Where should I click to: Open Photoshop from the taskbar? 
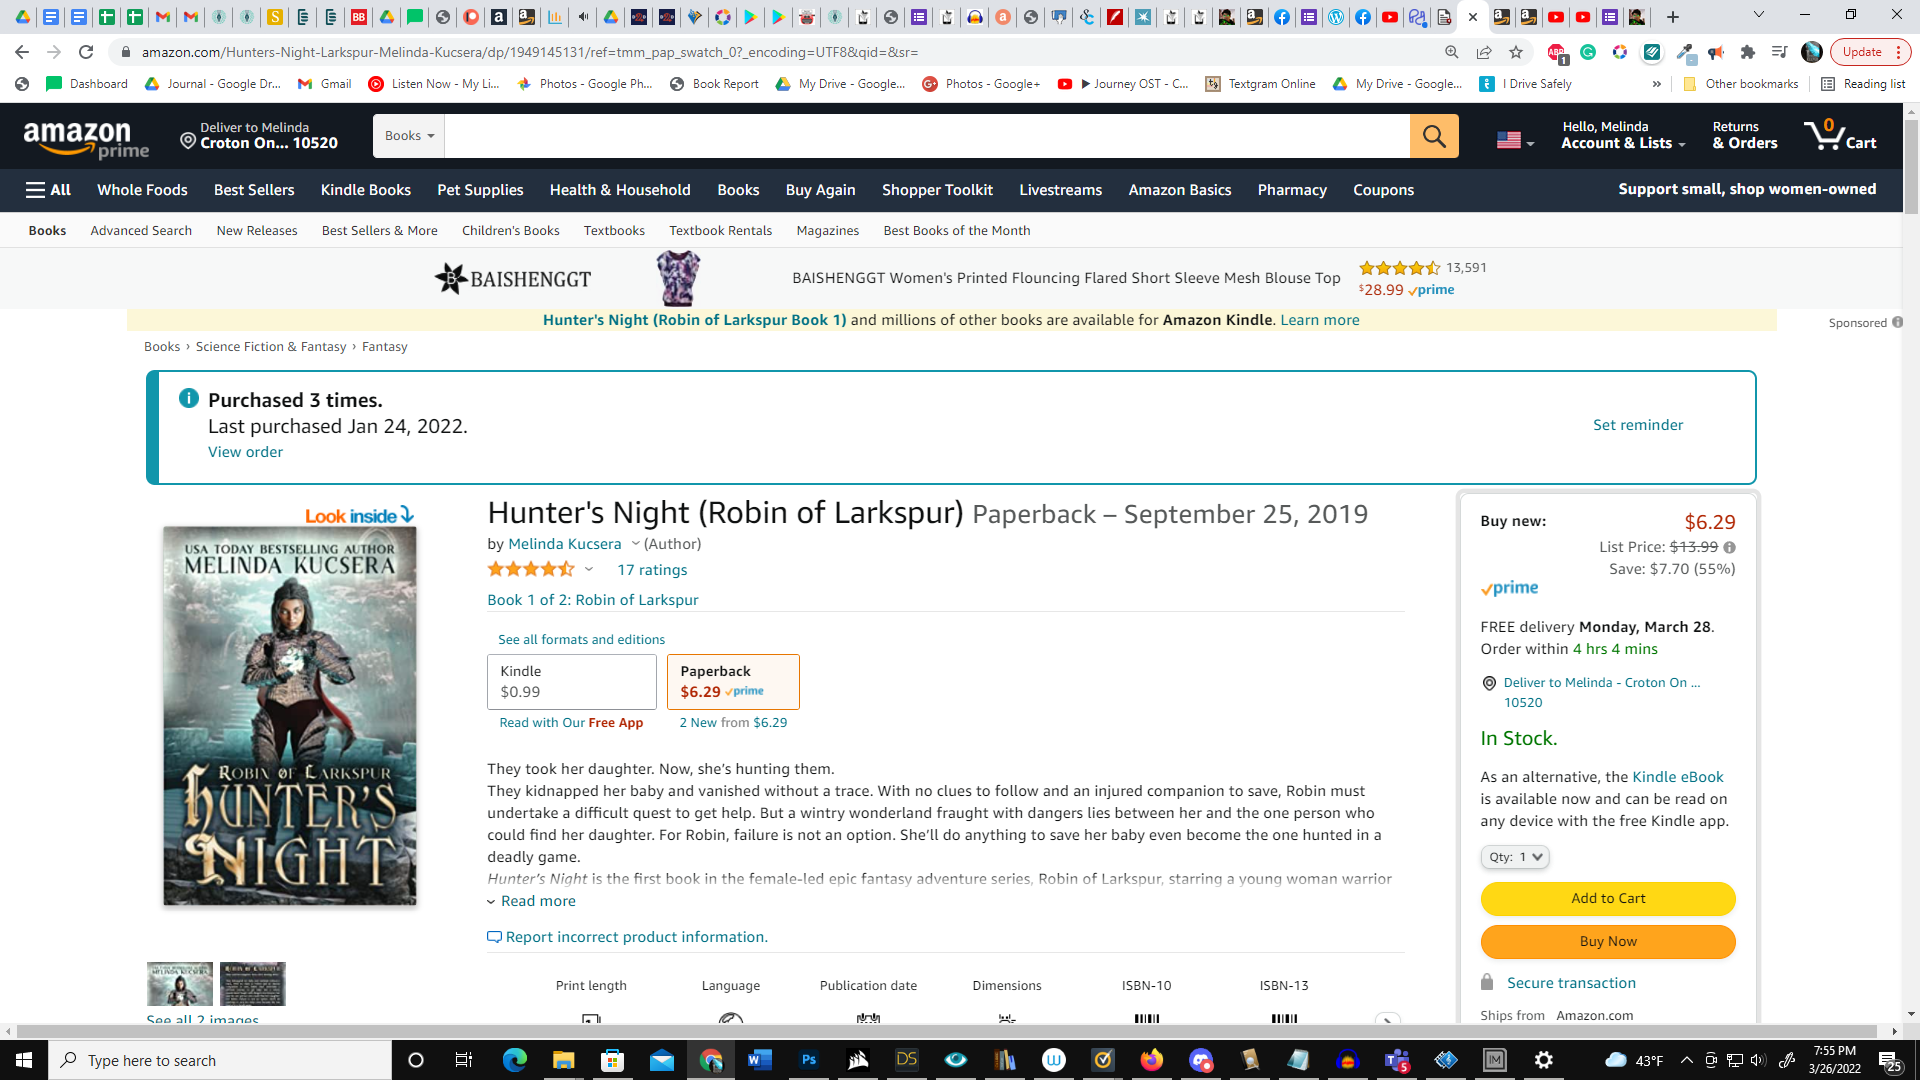809,1060
